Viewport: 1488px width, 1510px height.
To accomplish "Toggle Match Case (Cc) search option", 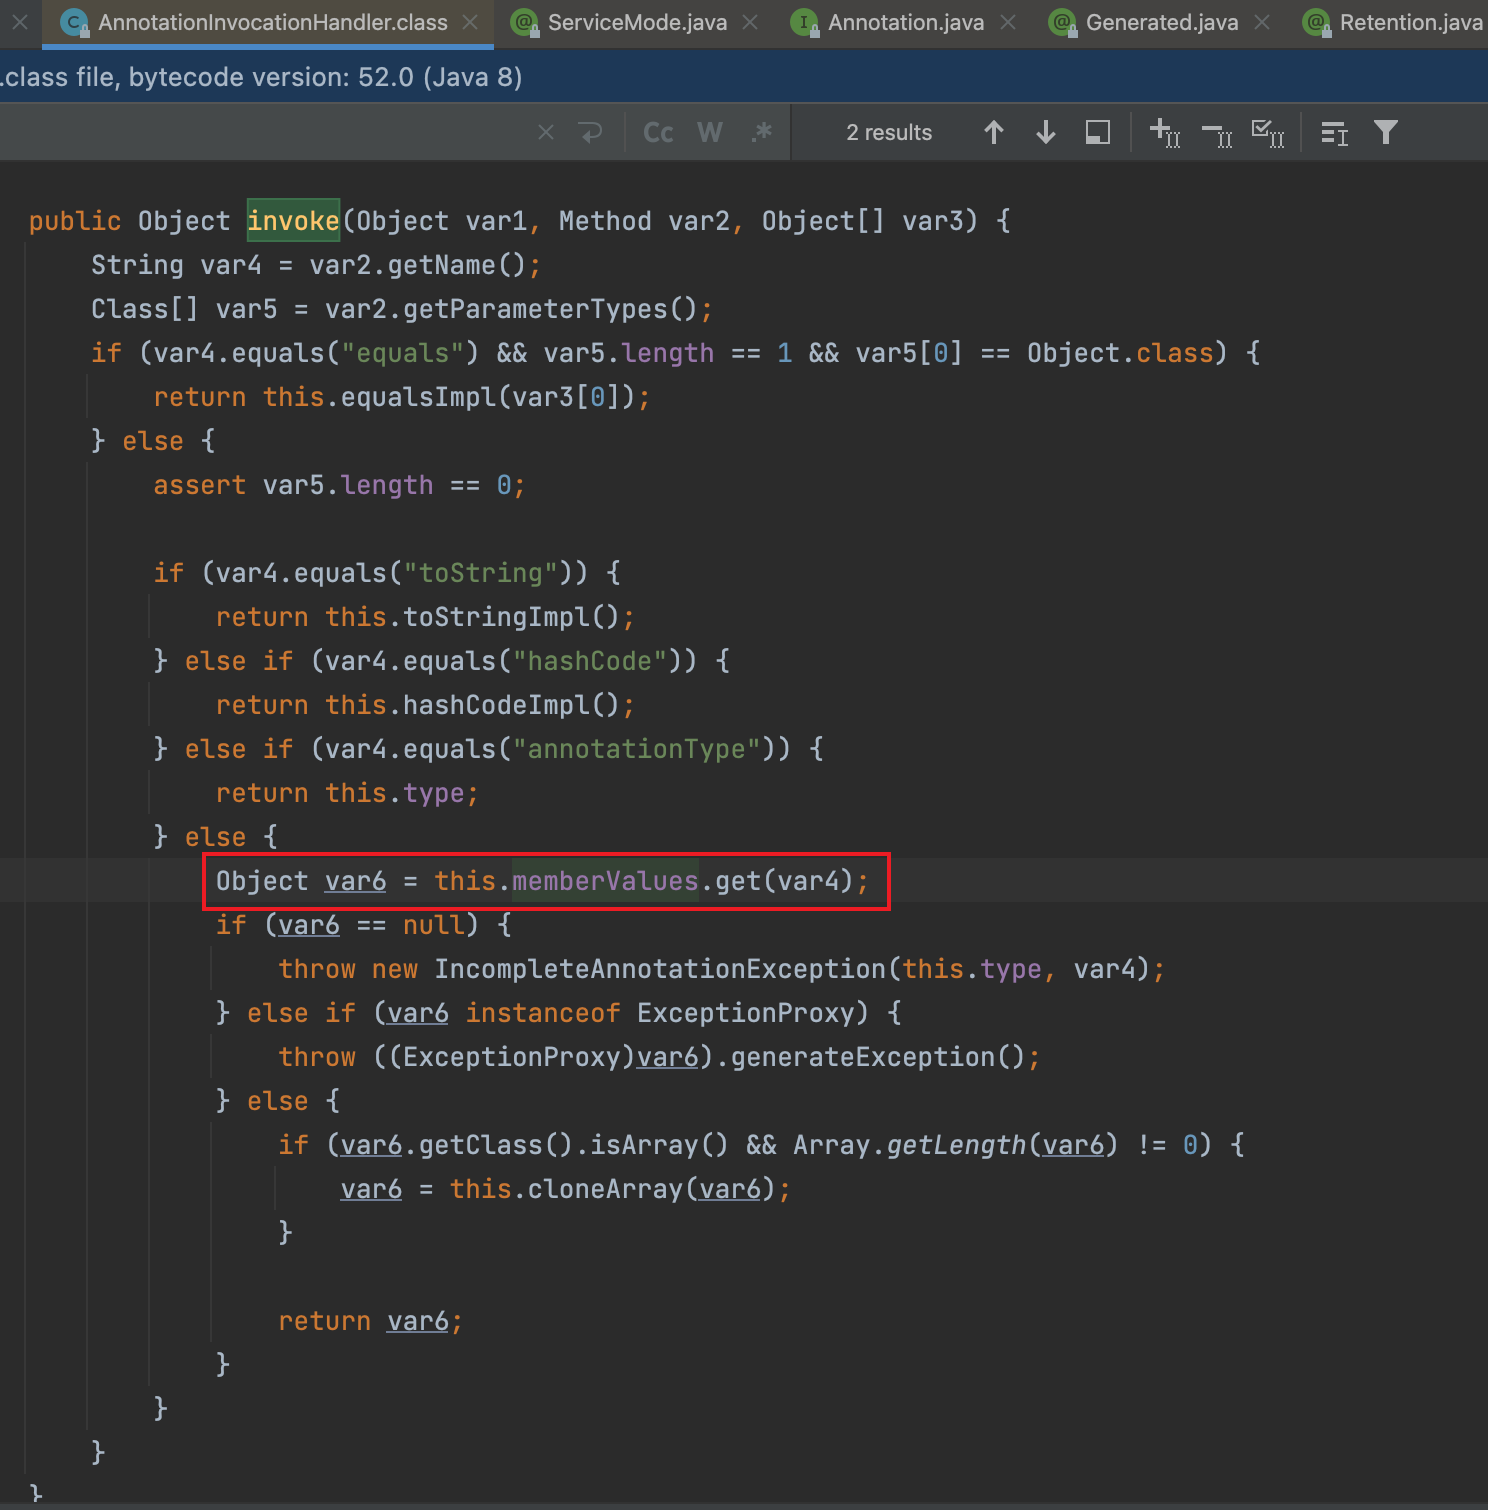I will coord(658,132).
